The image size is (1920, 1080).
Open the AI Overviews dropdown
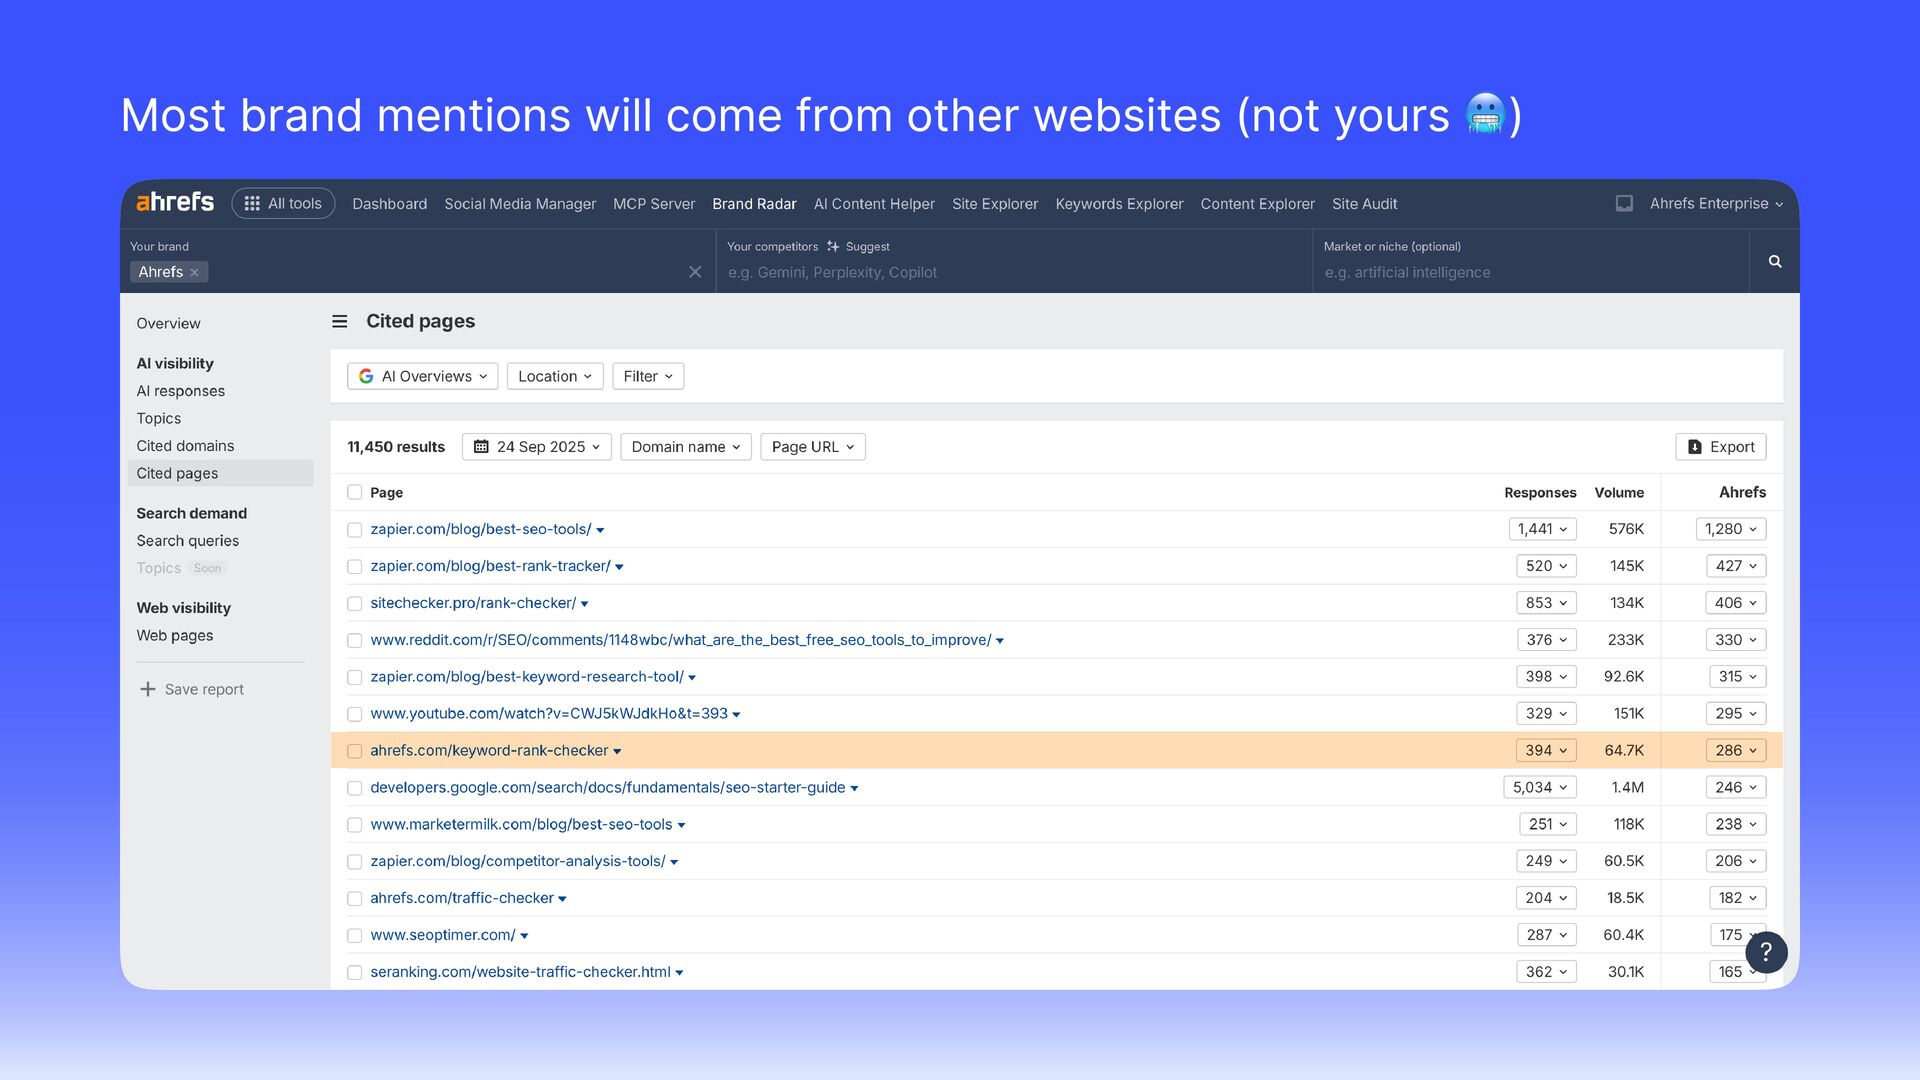[423, 377]
